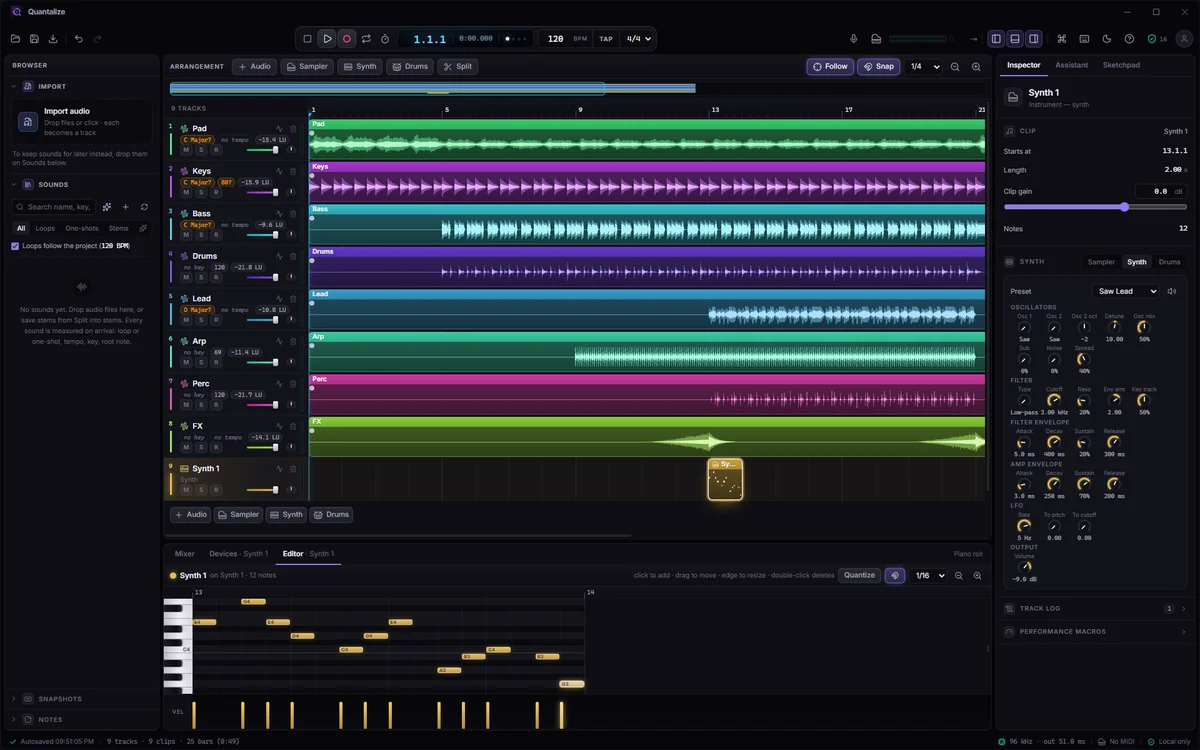
Task: Click the Lead track automation curve icon
Action: tap(279, 298)
